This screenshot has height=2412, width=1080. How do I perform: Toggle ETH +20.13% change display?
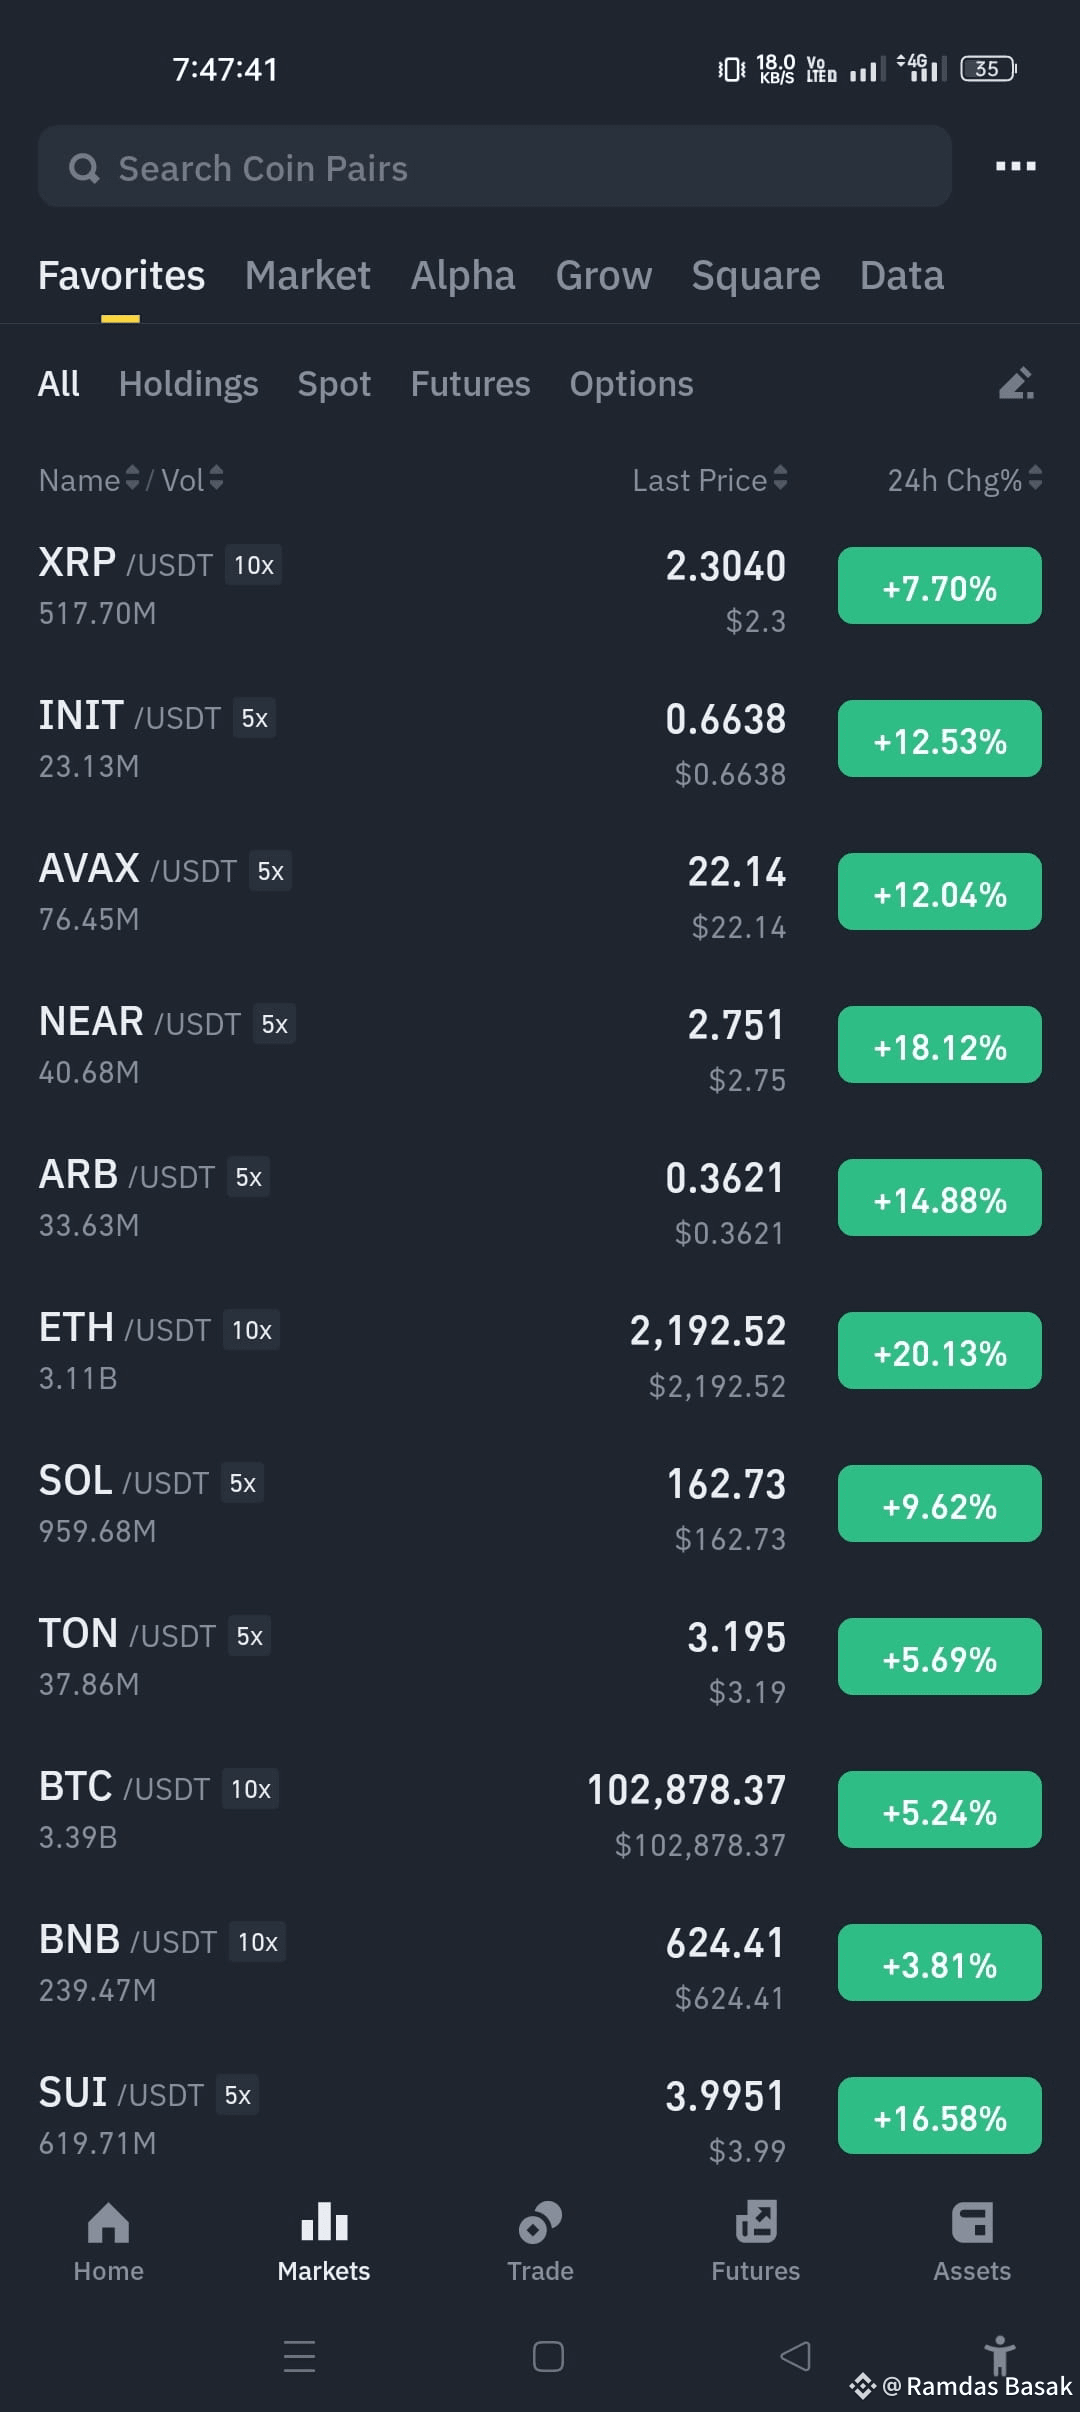[x=939, y=1351]
